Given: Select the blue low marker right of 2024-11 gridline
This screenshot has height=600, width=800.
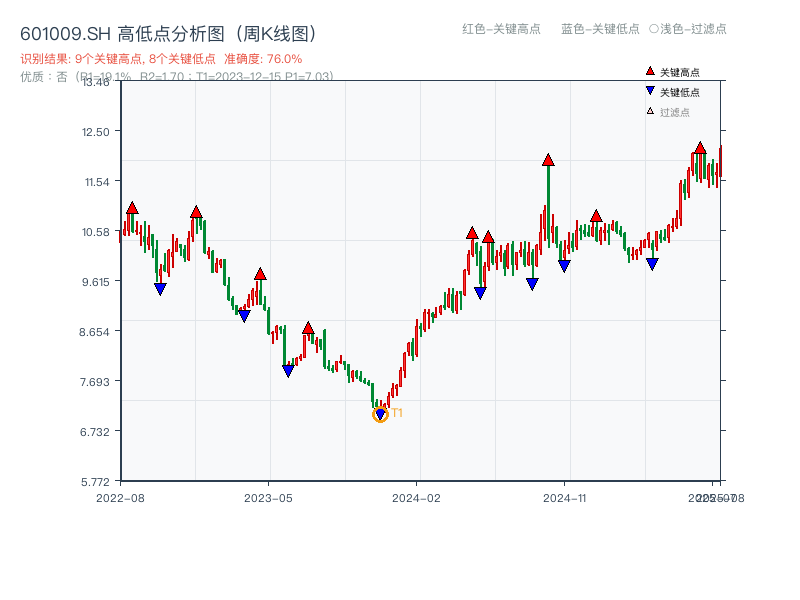Looking at the screenshot, I should tap(564, 266).
